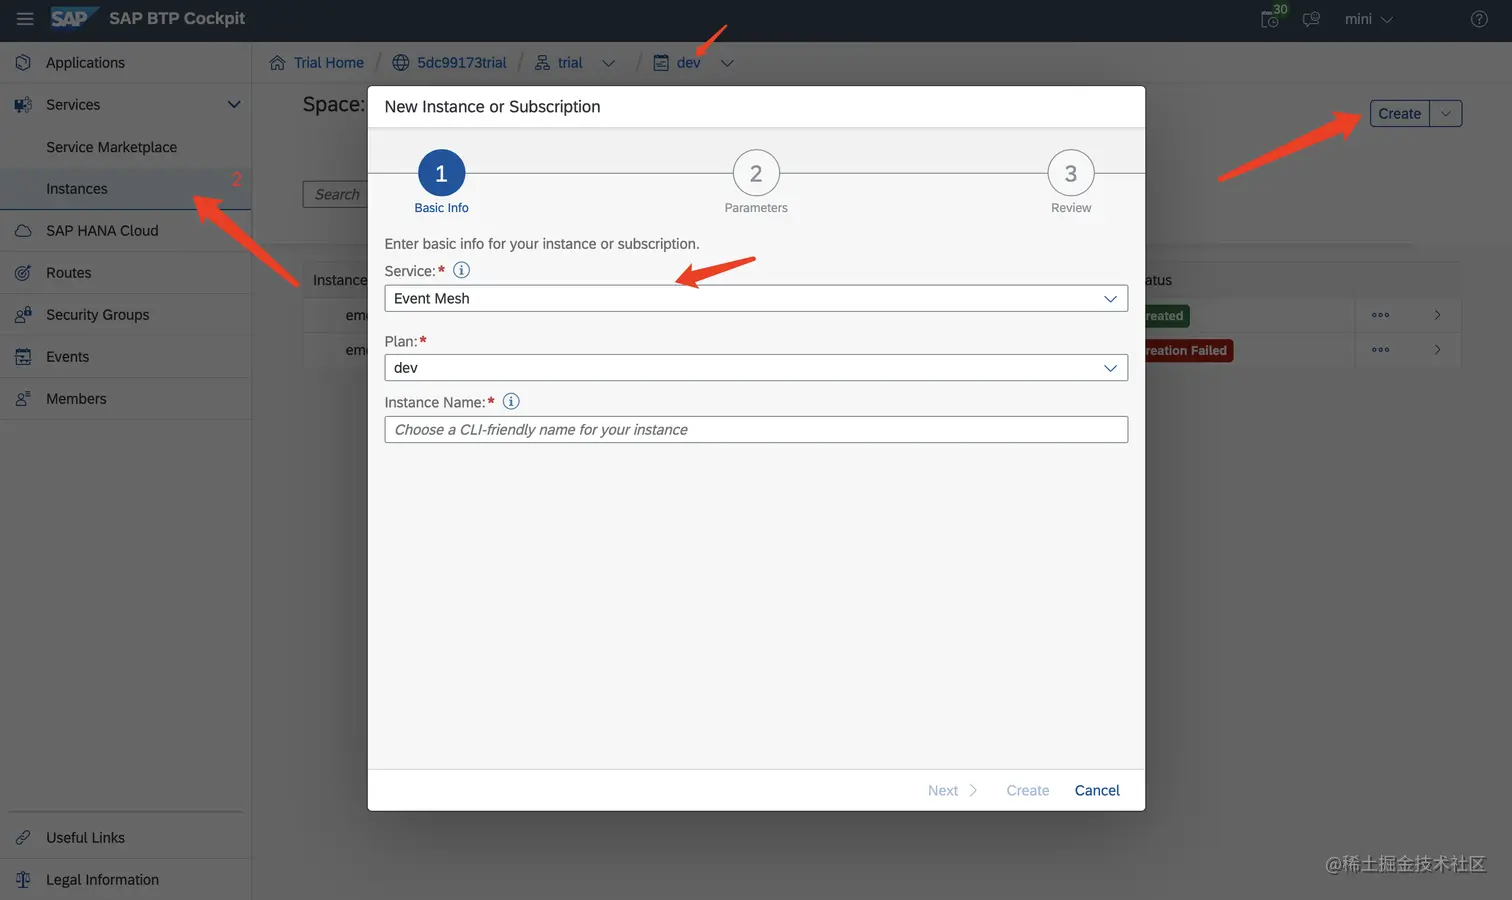Open Trial Home breadcrumb link
Image resolution: width=1512 pixels, height=900 pixels.
[328, 63]
